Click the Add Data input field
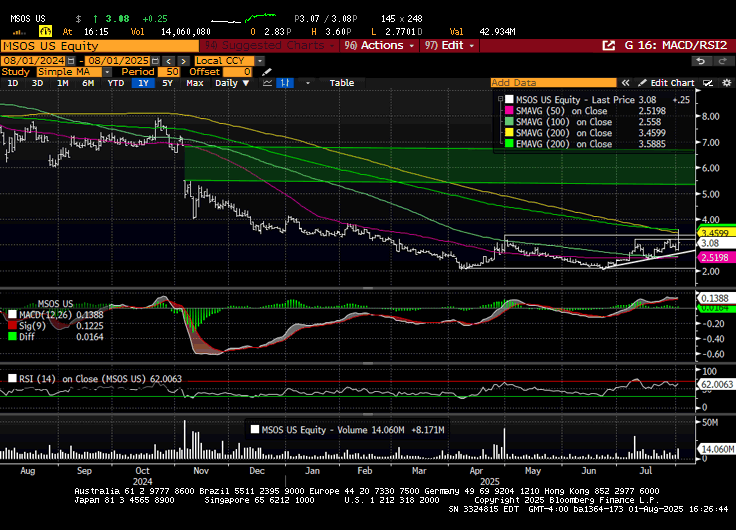This screenshot has width=736, height=530. (553, 83)
